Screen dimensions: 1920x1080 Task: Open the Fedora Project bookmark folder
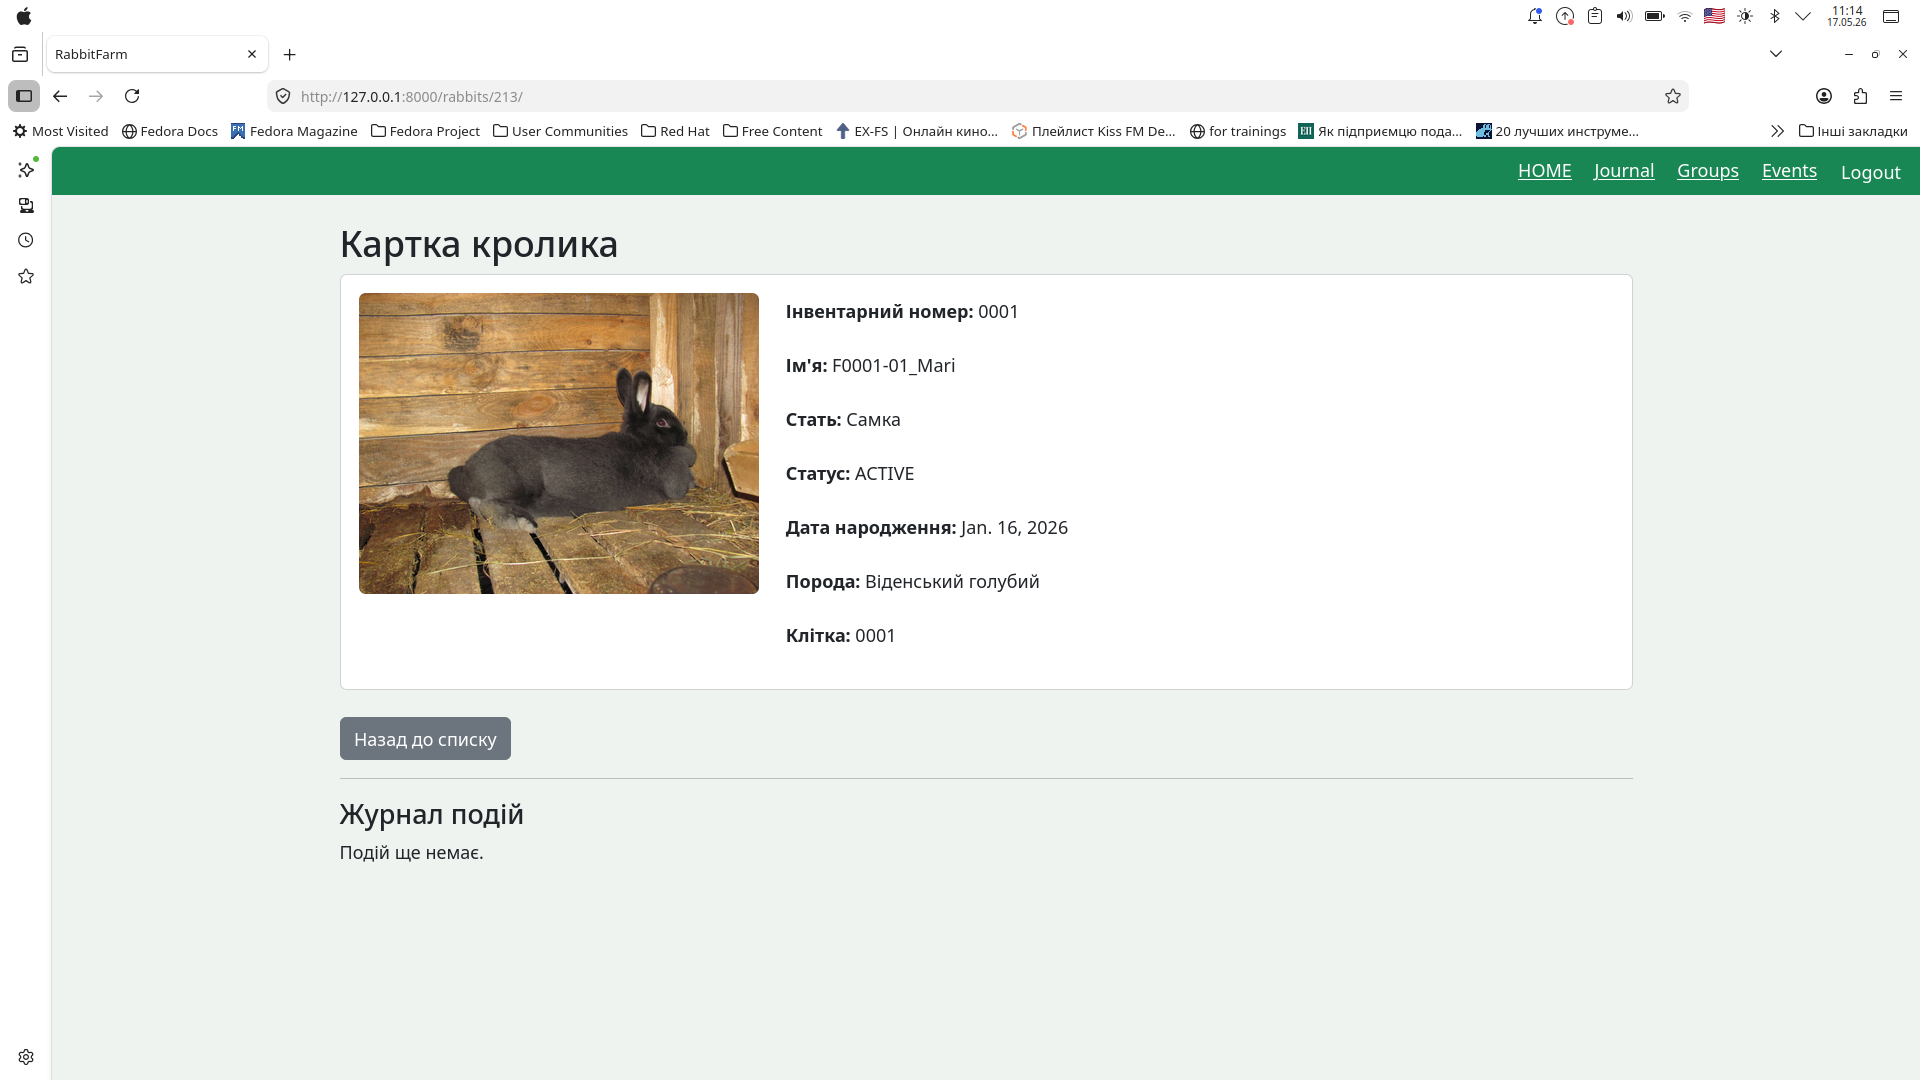tap(425, 131)
